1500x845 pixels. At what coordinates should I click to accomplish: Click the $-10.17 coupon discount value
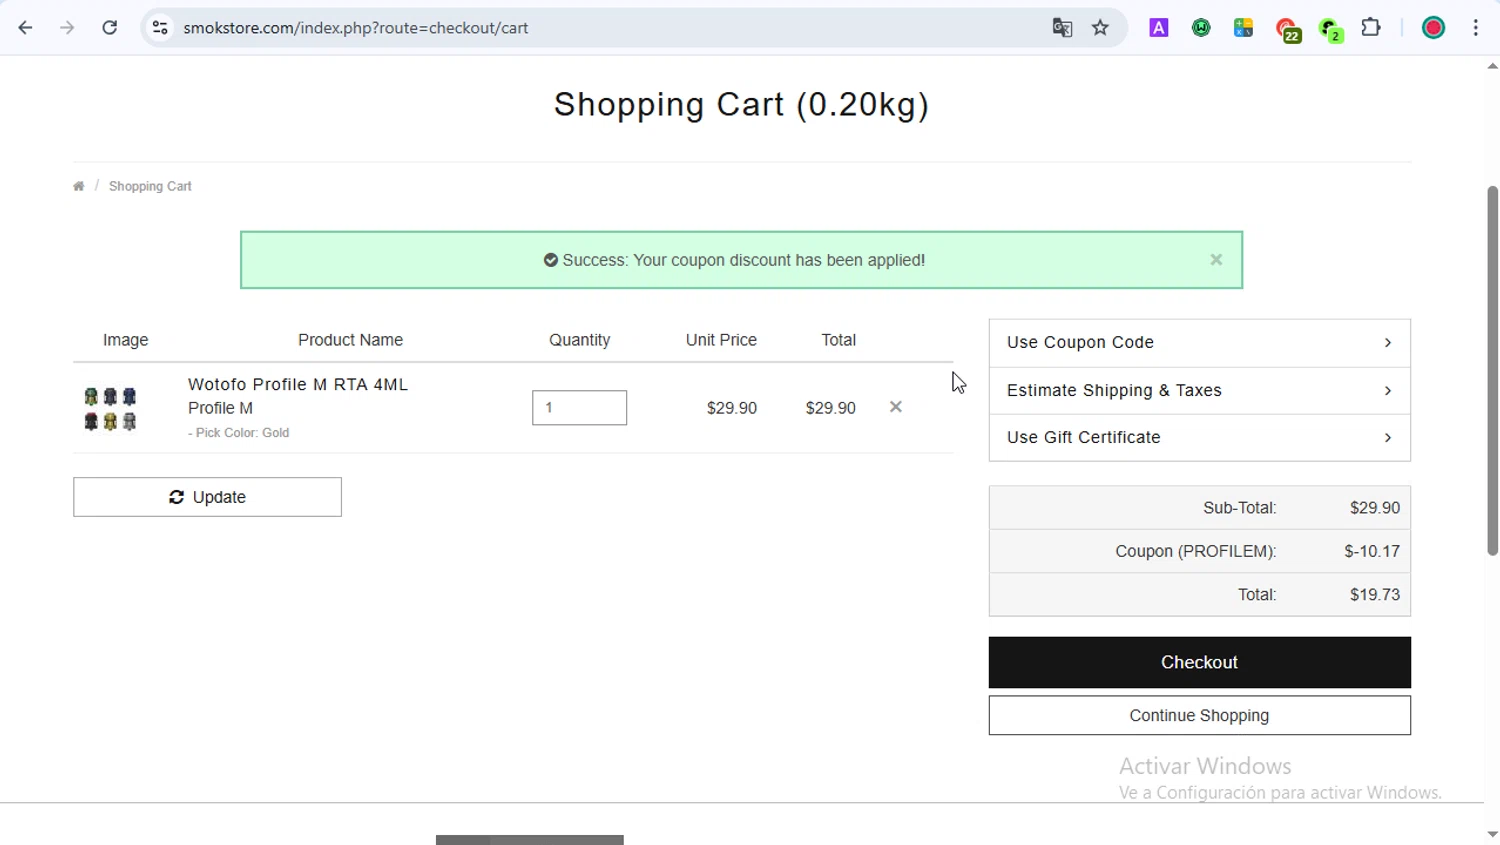(1372, 551)
